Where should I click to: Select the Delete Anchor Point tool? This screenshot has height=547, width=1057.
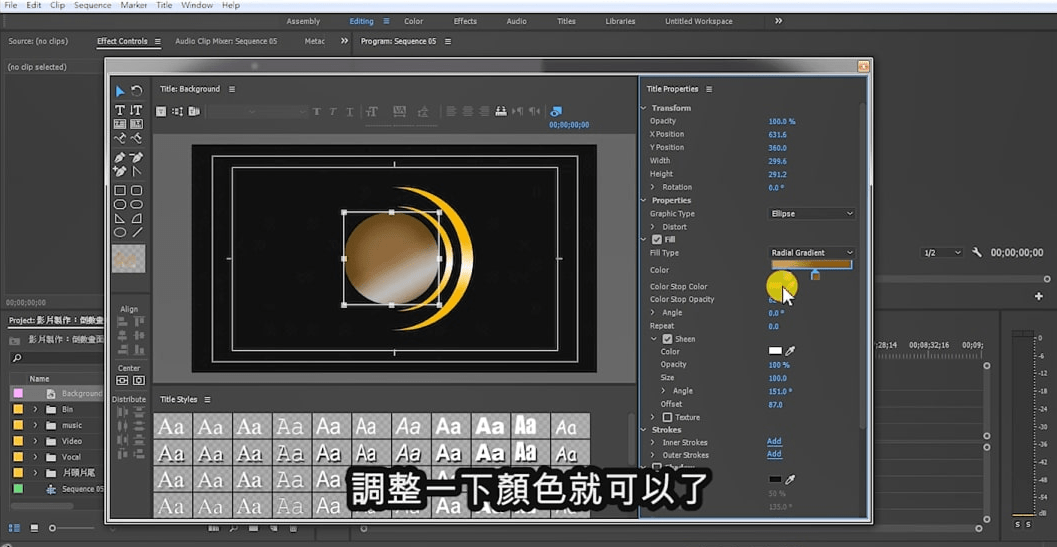136,157
